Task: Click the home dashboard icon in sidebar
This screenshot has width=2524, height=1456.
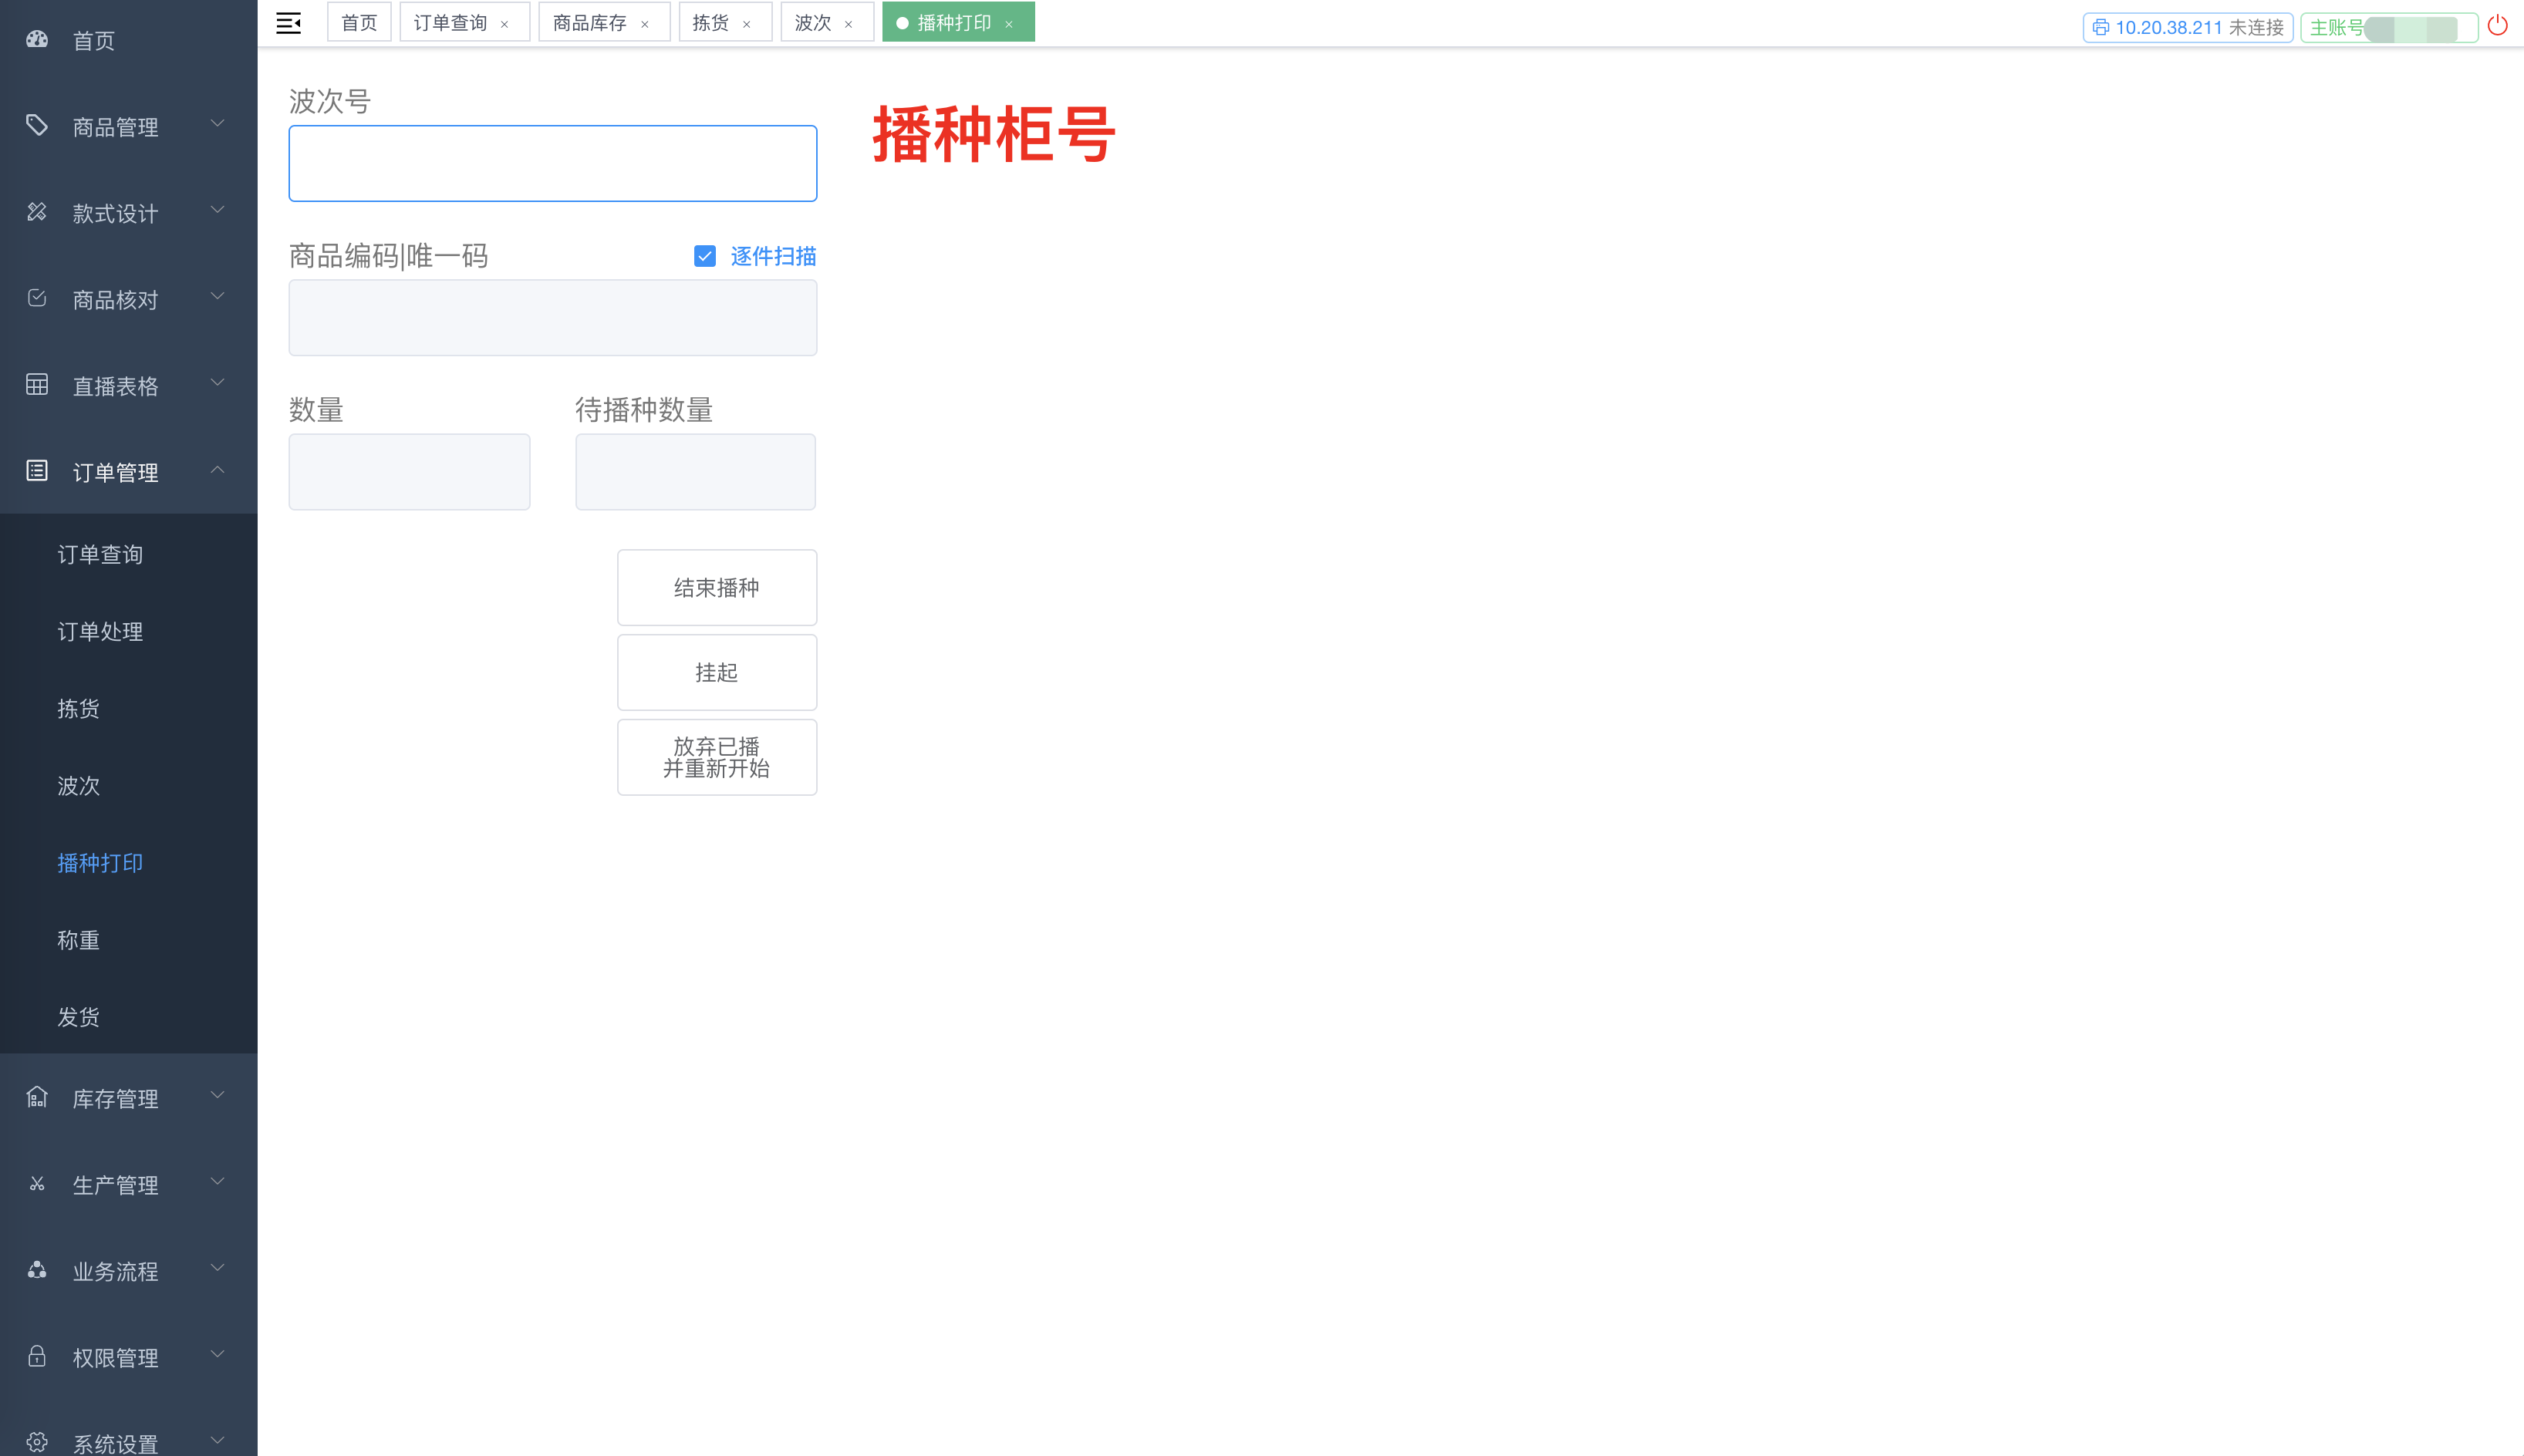Action: [37, 40]
